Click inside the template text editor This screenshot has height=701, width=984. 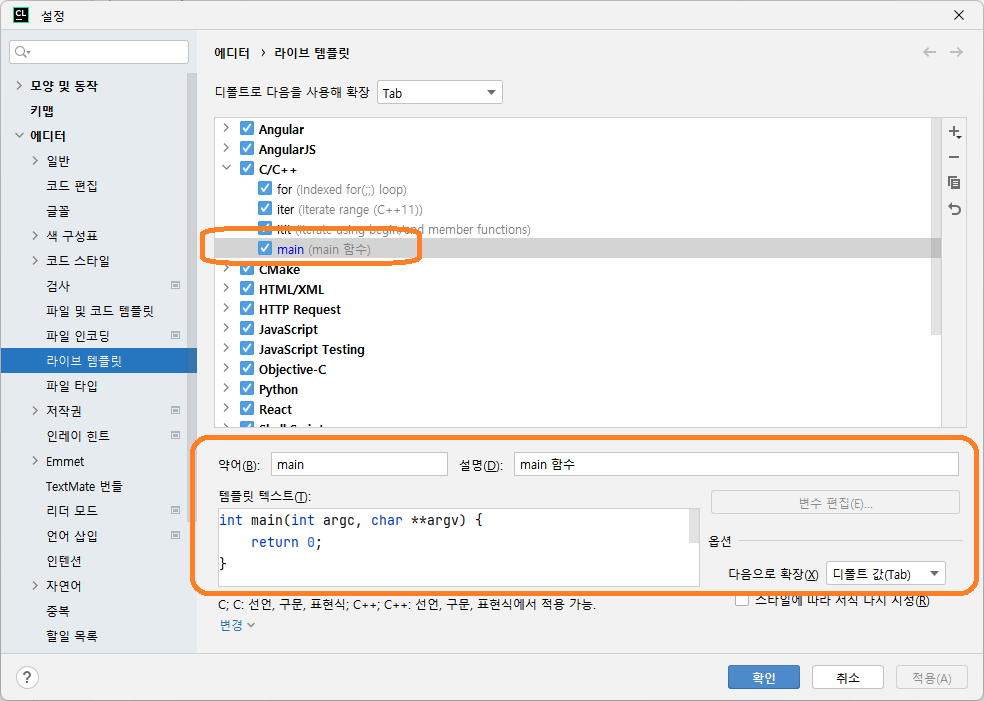click(x=453, y=547)
